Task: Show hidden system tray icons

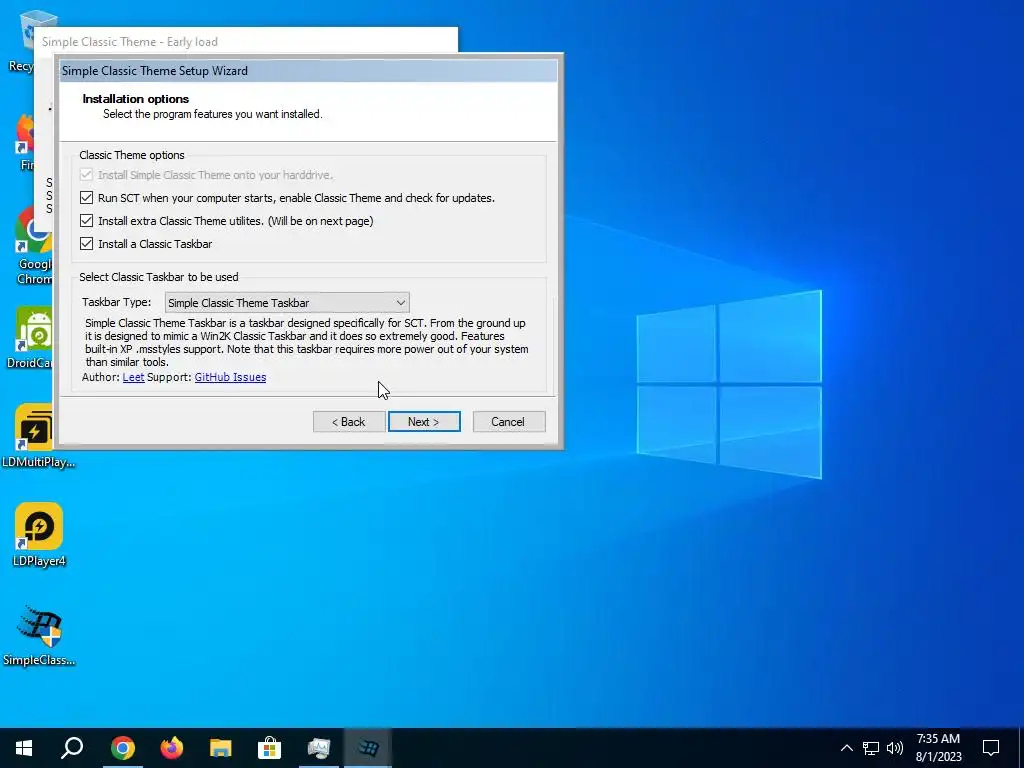Action: tap(846, 748)
